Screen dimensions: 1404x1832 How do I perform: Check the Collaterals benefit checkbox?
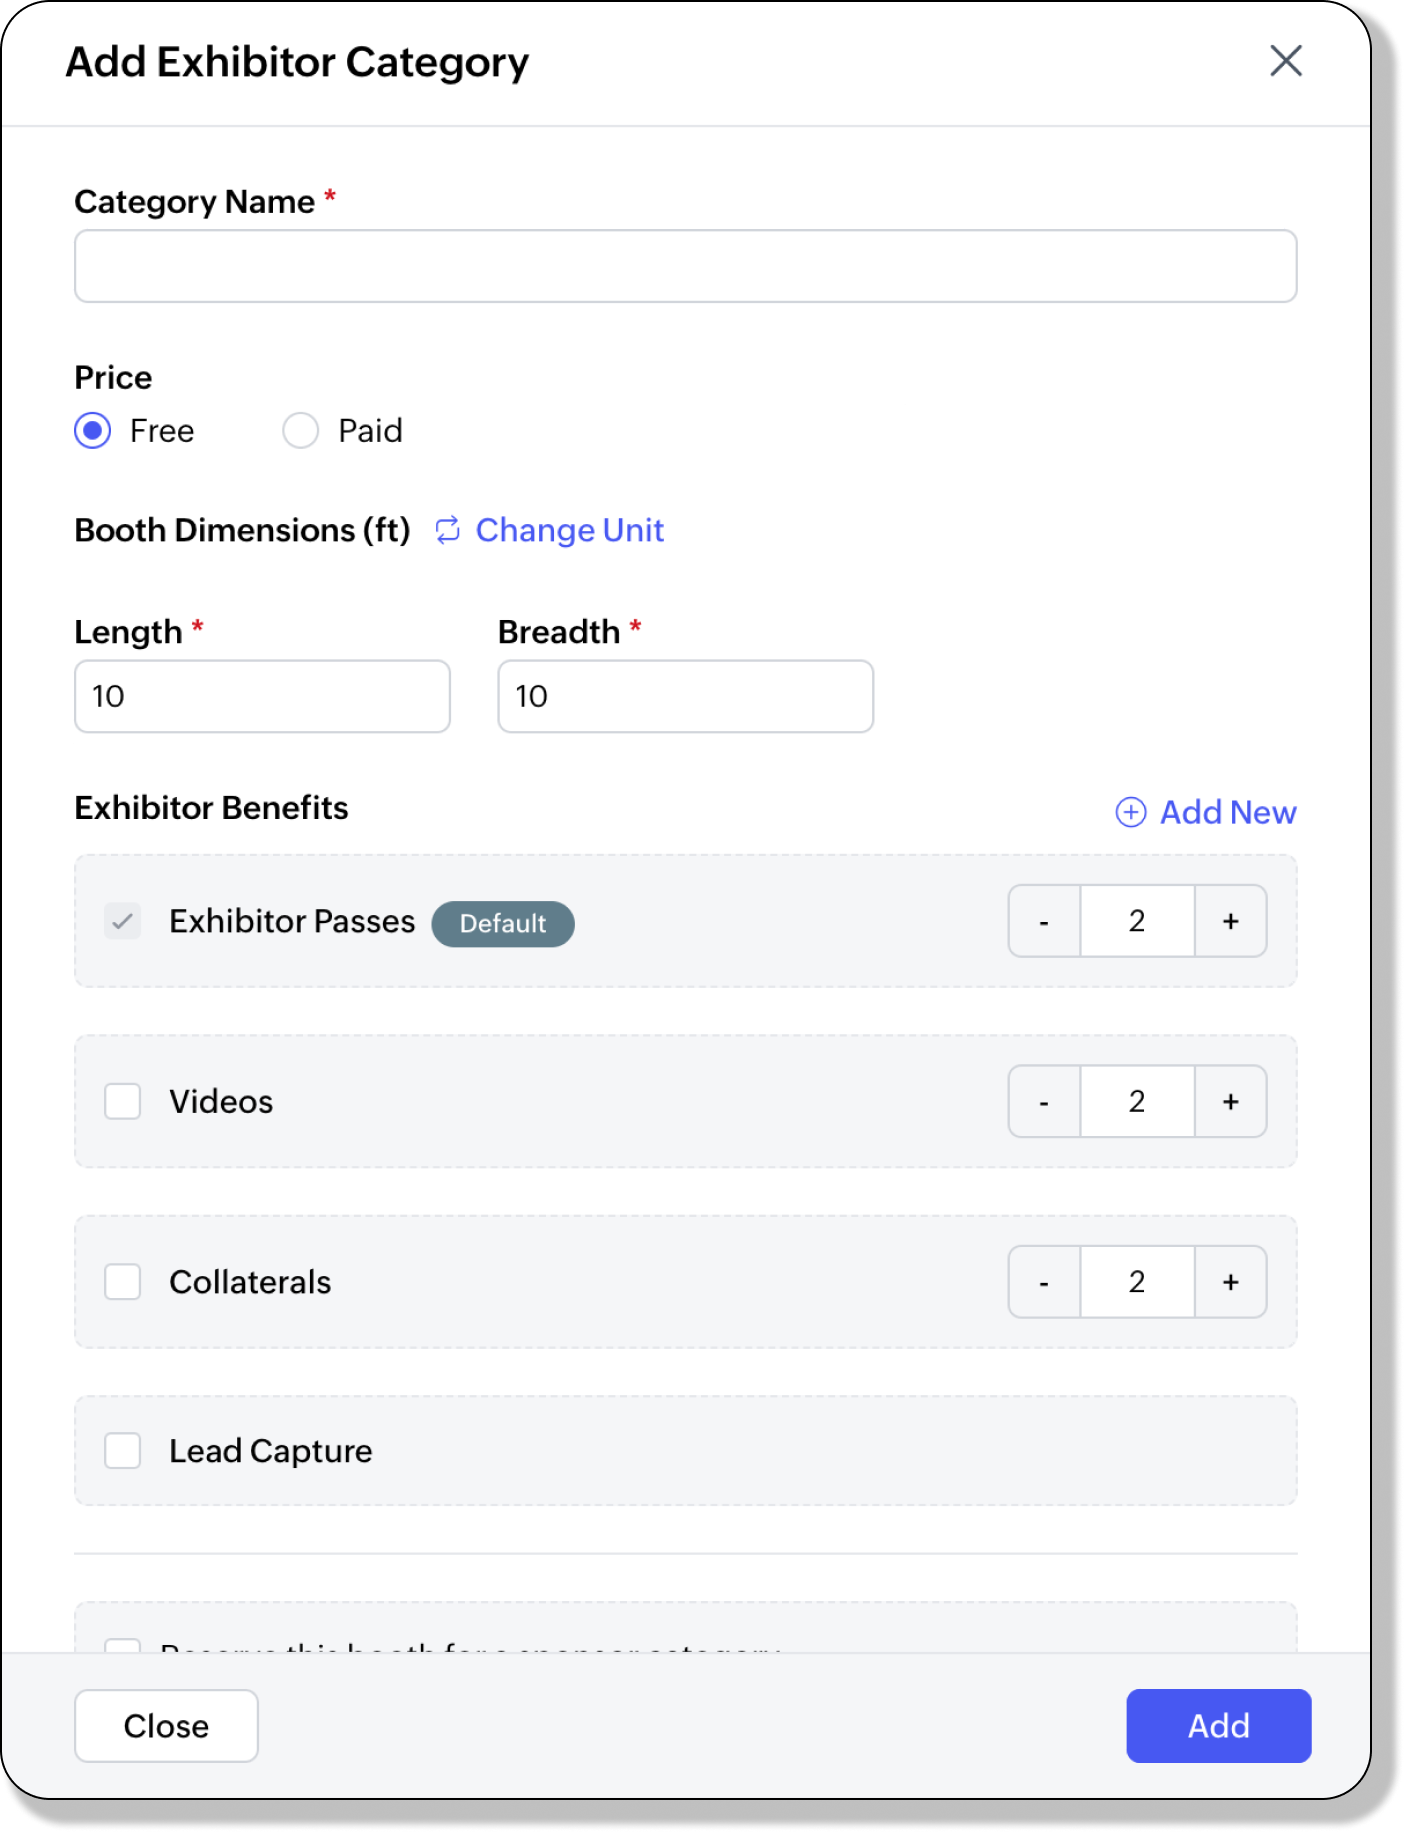[123, 1282]
